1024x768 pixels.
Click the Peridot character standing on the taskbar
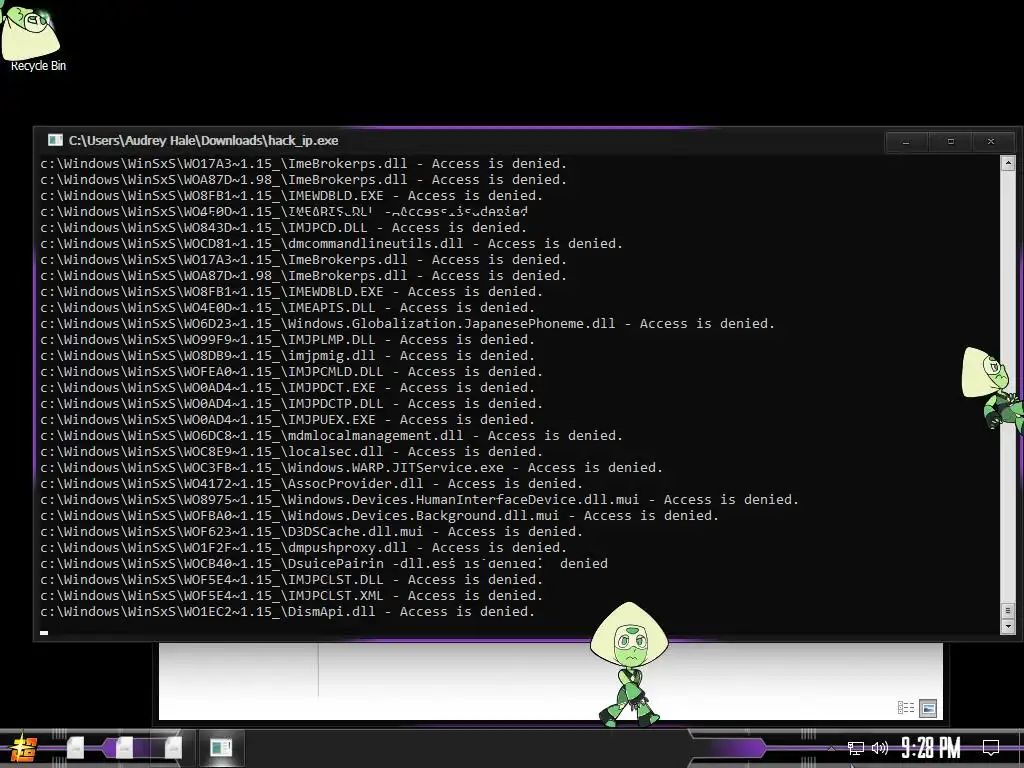coord(629,665)
